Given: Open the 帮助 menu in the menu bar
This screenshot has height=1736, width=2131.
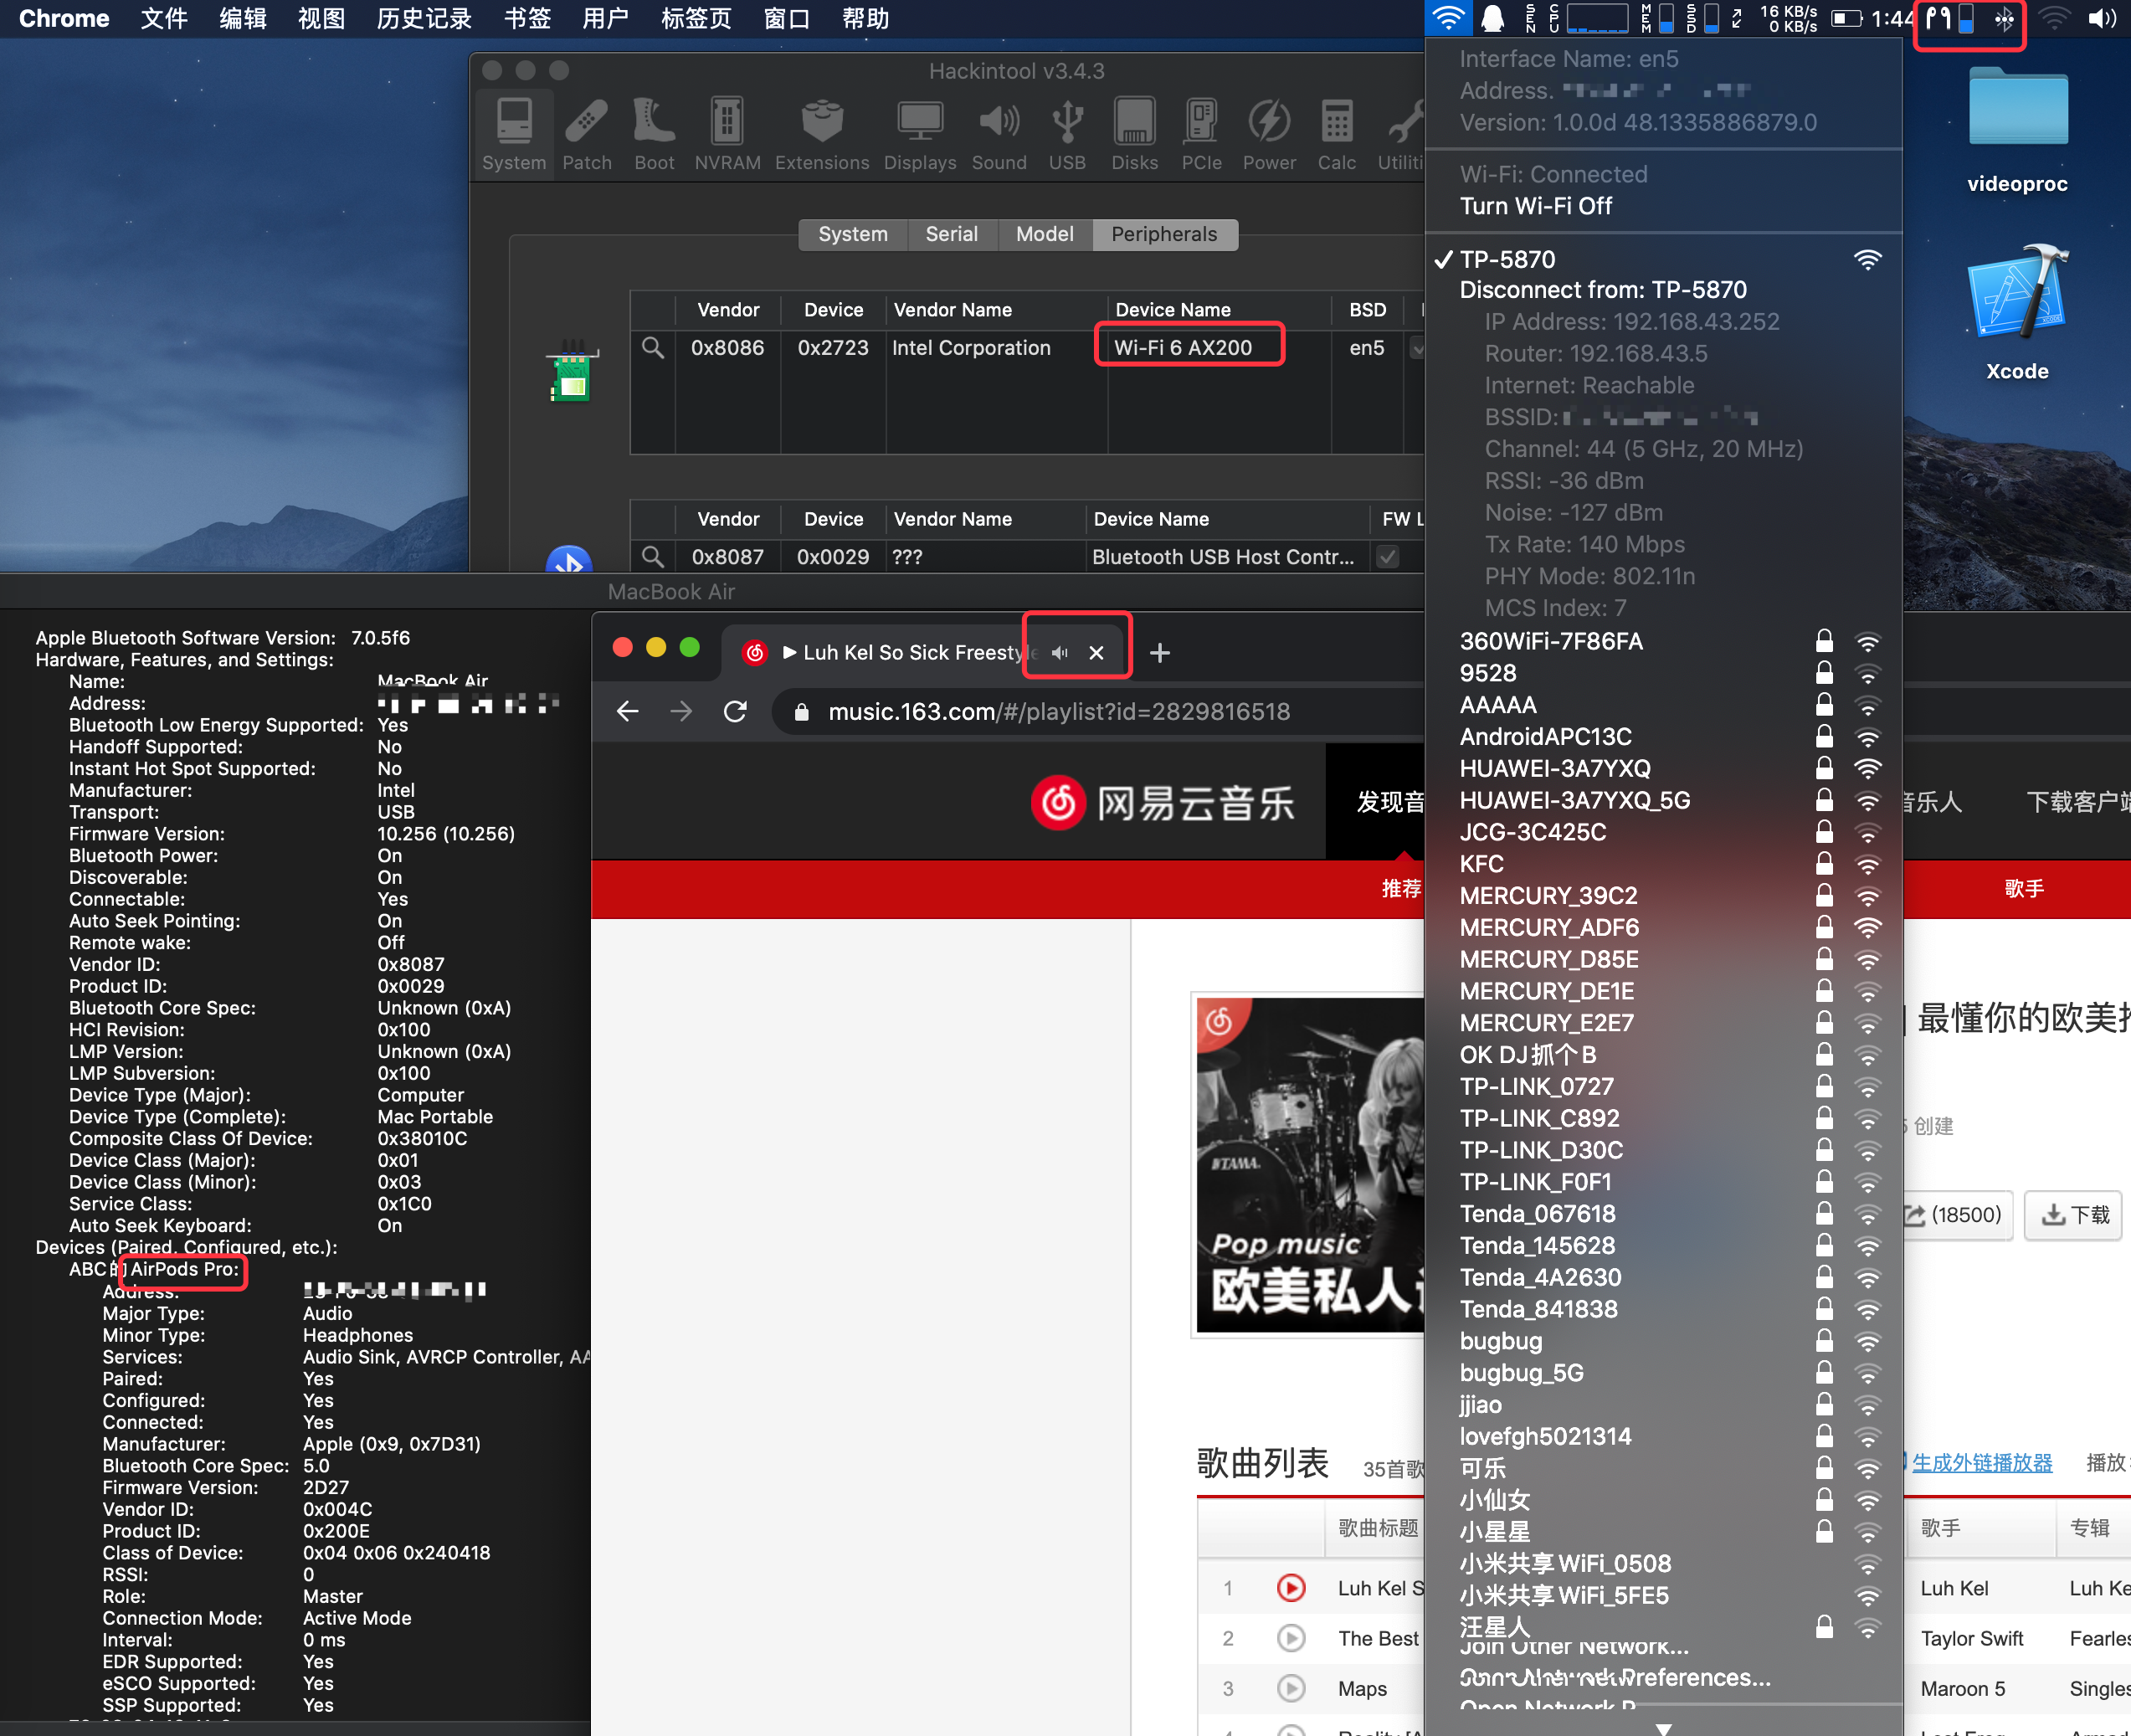Looking at the screenshot, I should pyautogui.click(x=865, y=18).
